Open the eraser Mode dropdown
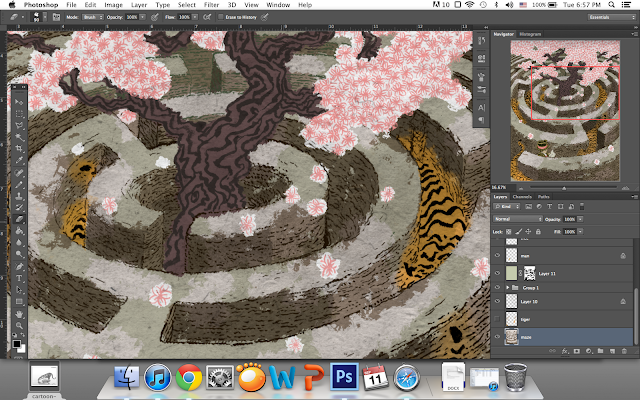Image resolution: width=640 pixels, height=400 pixels. coord(93,17)
